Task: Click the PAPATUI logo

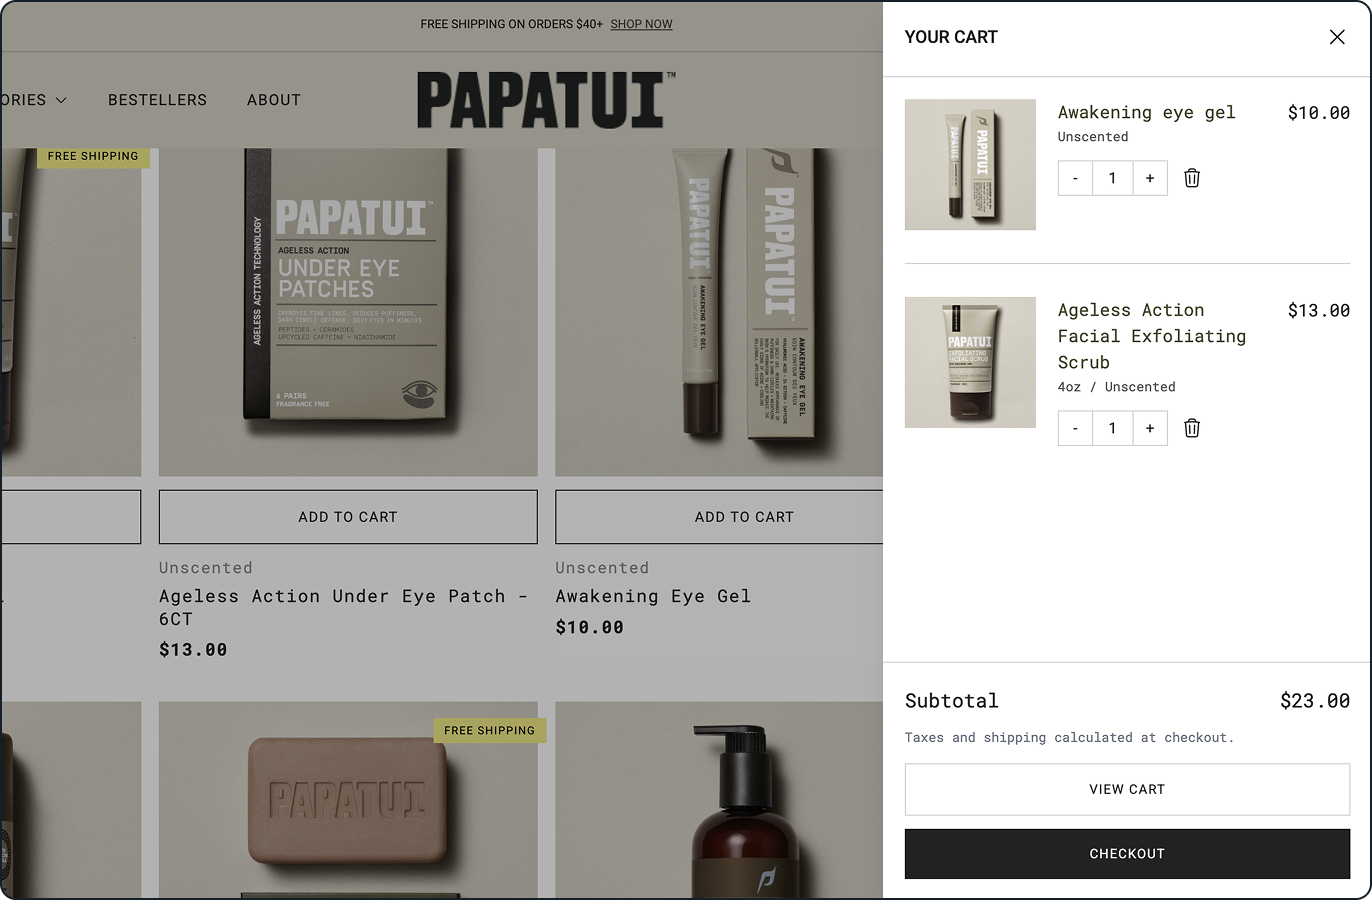Action: coord(546,100)
